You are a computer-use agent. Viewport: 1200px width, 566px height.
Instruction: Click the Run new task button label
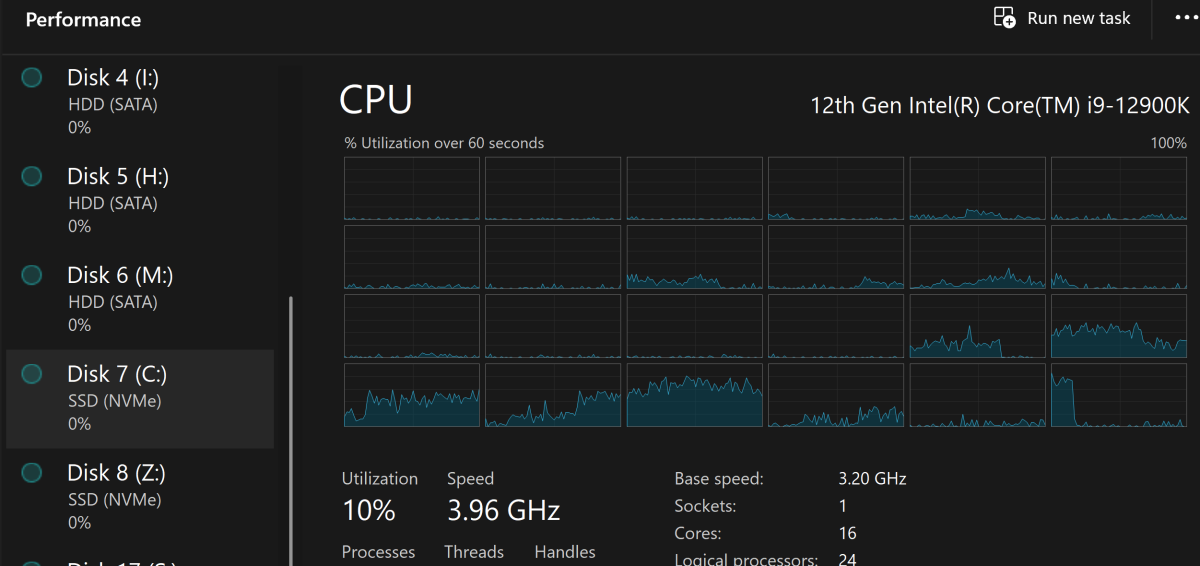pyautogui.click(x=1079, y=18)
